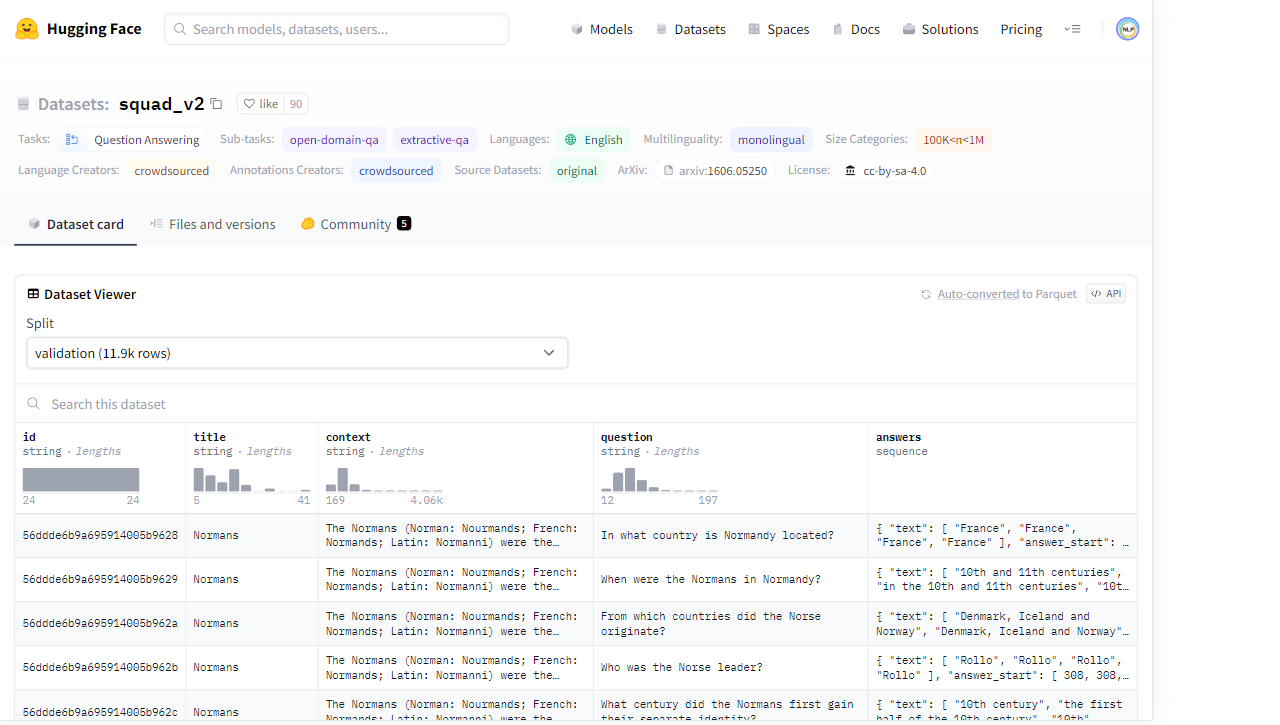
Task: Go to Spaces in the navbar
Action: click(x=779, y=29)
